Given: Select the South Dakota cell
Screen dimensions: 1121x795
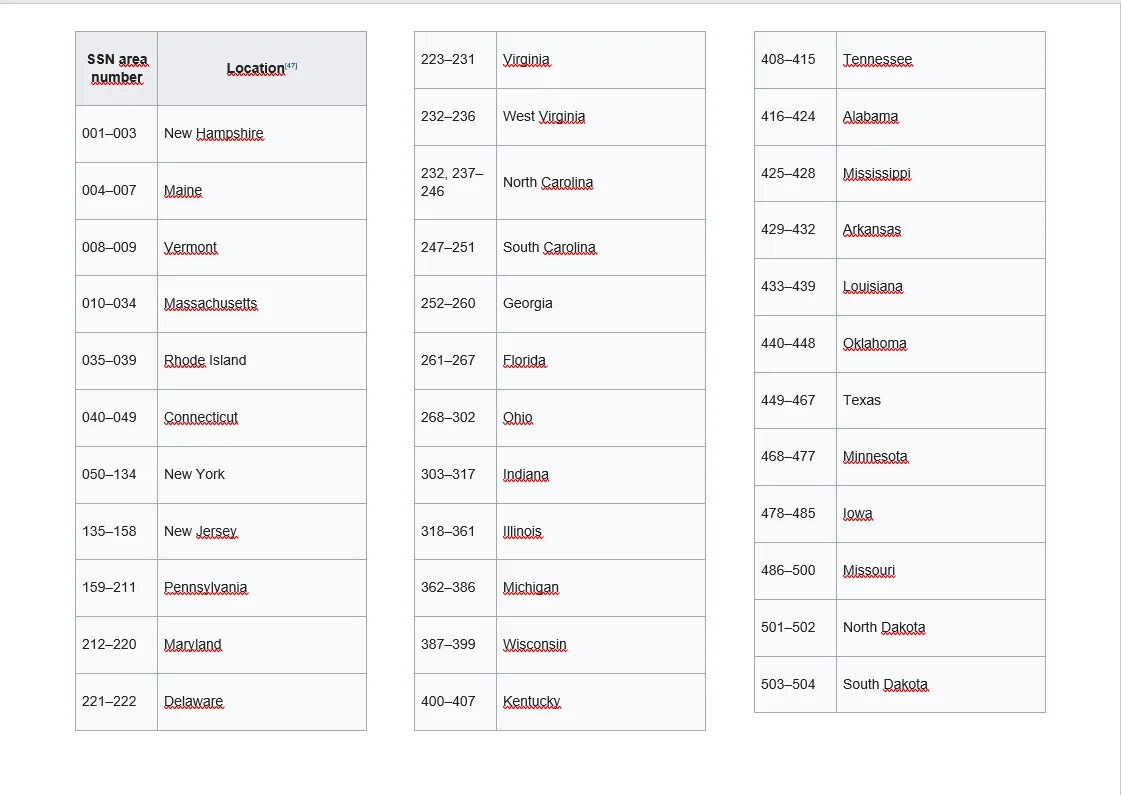Looking at the screenshot, I should coord(941,685).
